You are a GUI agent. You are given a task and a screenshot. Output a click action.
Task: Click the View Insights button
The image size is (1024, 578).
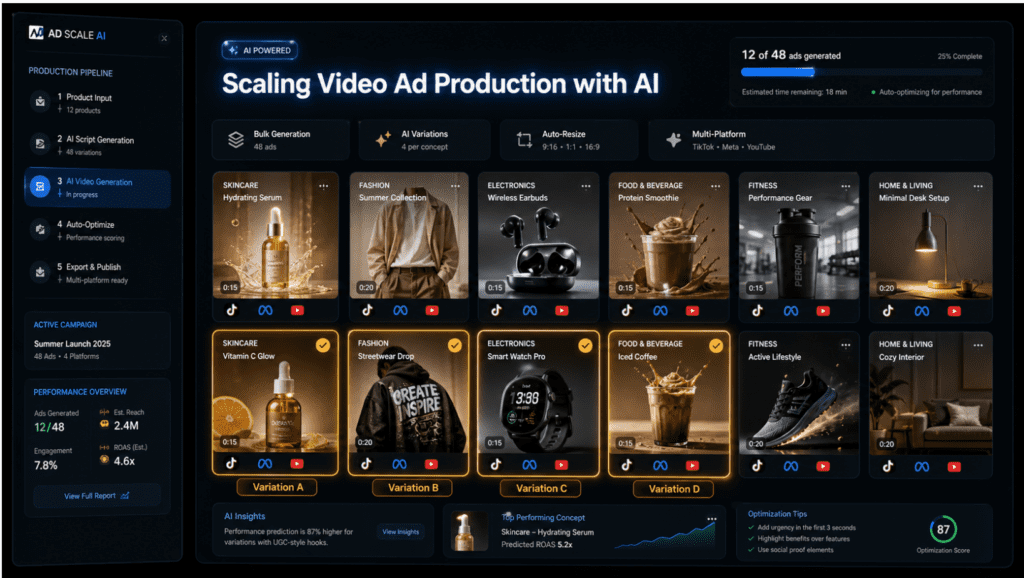(x=400, y=532)
